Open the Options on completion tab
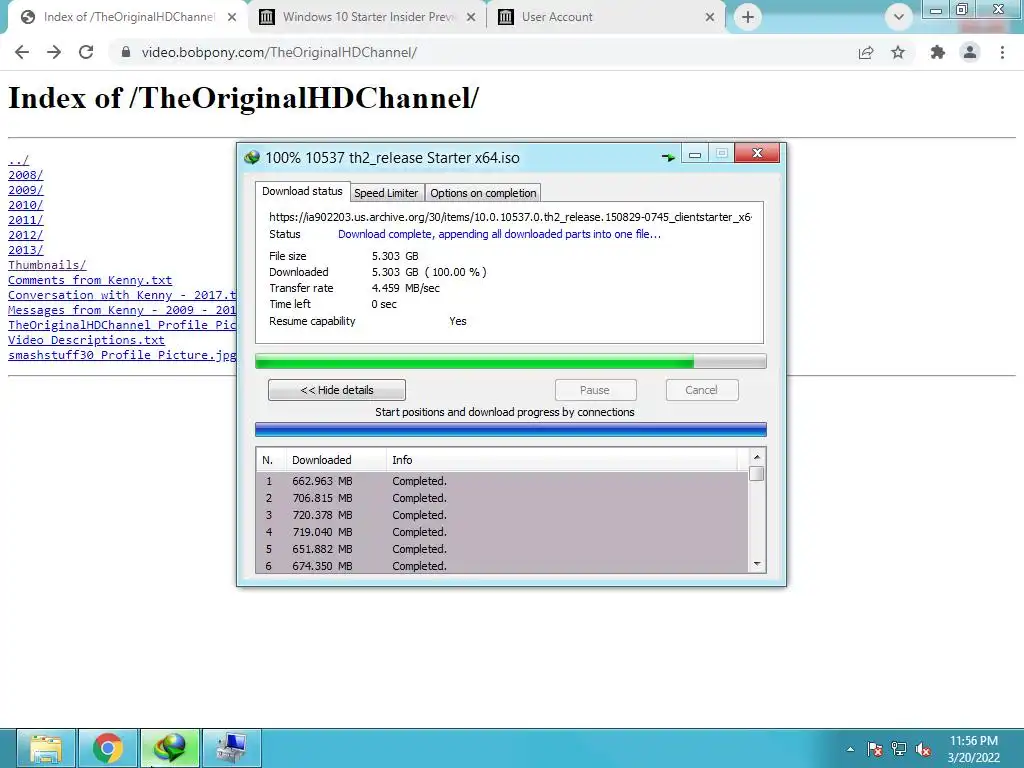 [483, 193]
